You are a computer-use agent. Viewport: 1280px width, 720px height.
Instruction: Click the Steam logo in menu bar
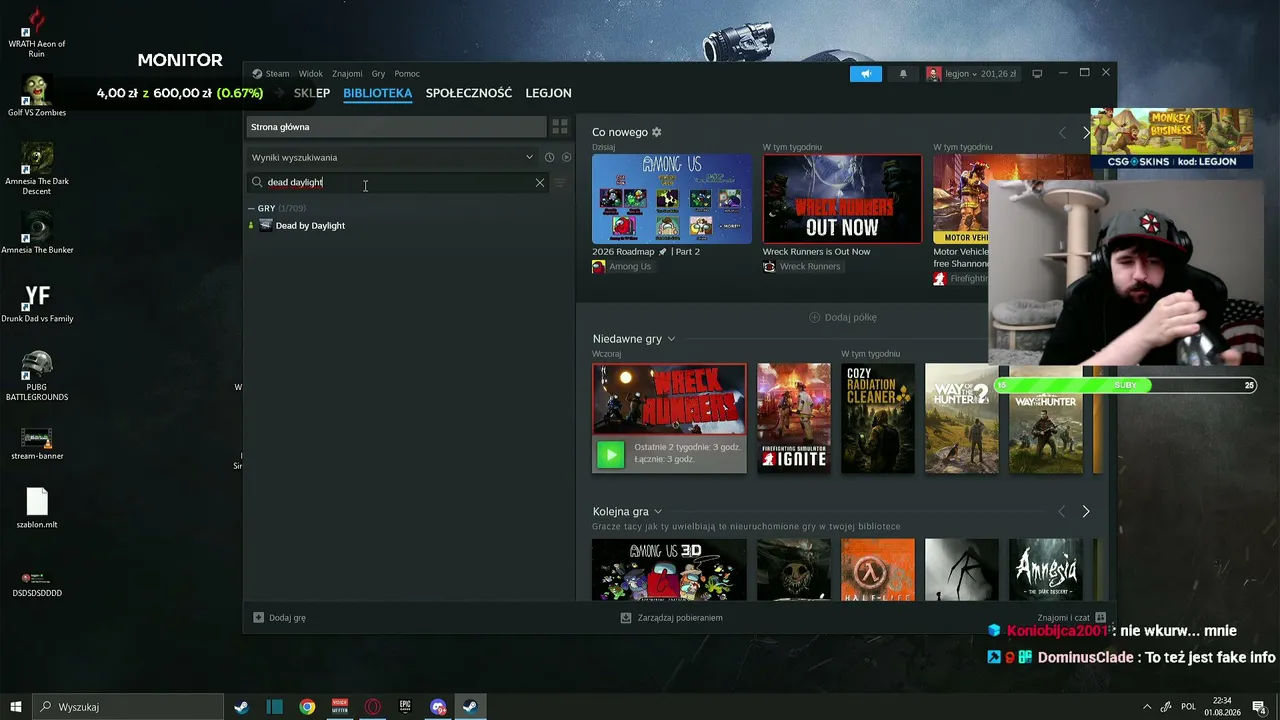[x=257, y=73]
